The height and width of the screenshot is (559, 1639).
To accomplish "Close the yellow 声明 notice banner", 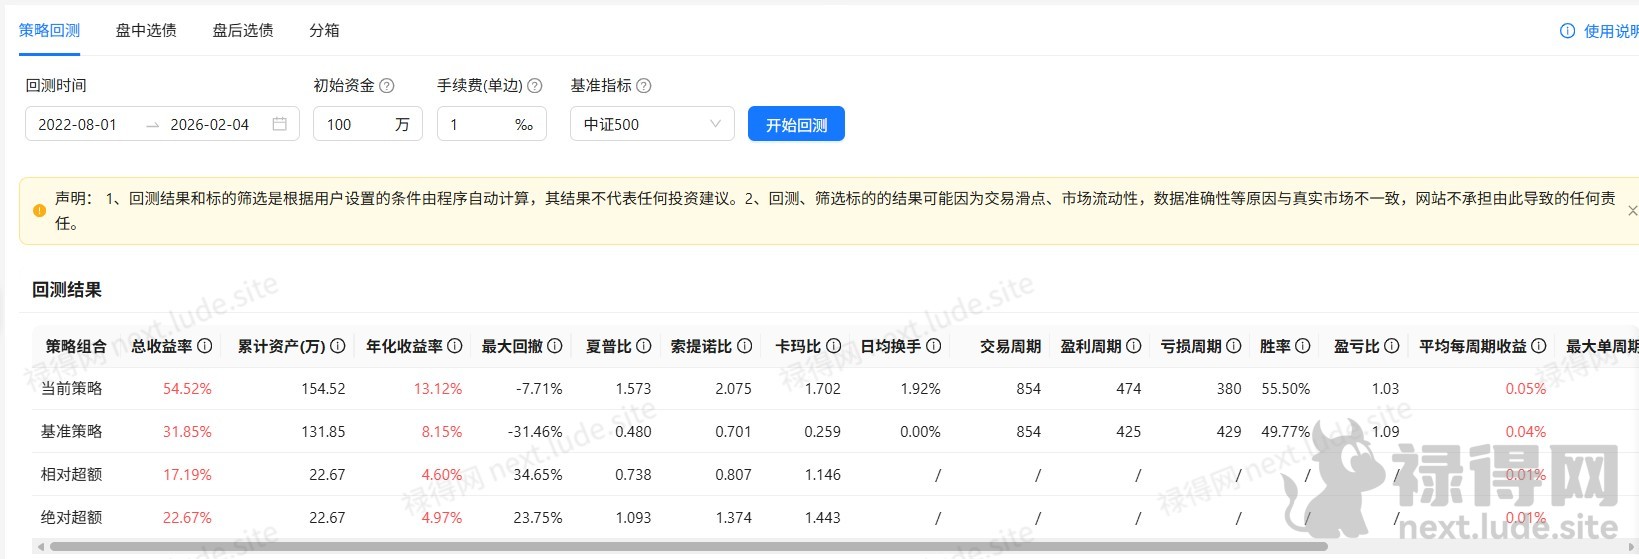I will [x=1632, y=211].
